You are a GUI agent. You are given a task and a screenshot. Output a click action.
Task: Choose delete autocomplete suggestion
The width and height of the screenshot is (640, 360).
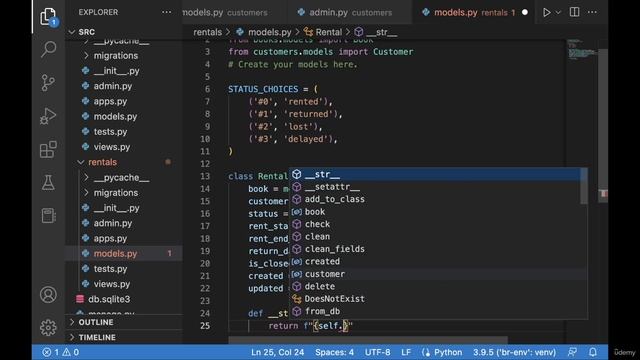(435, 286)
